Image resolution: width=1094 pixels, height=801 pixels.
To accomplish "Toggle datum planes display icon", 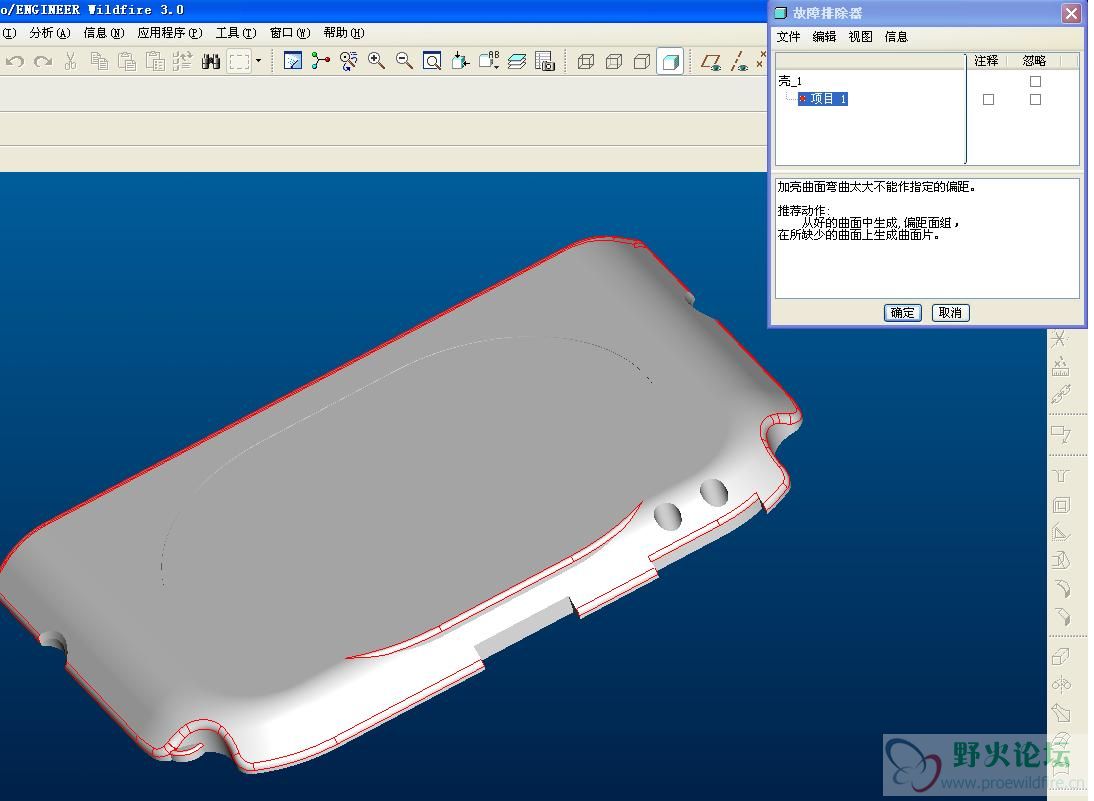I will [x=711, y=62].
